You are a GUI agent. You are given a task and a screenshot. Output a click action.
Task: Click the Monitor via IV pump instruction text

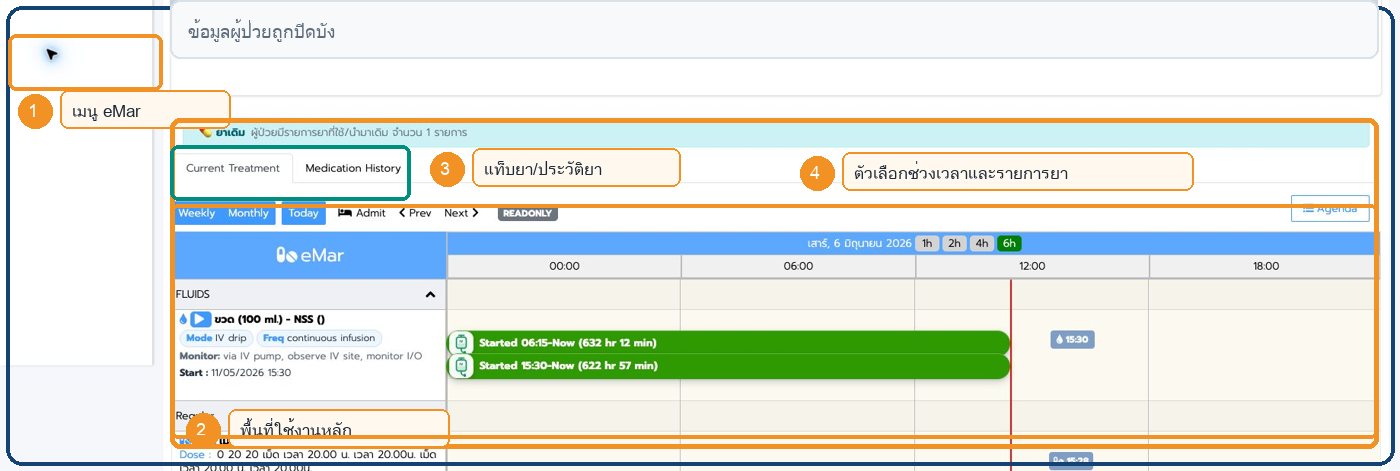coord(300,356)
